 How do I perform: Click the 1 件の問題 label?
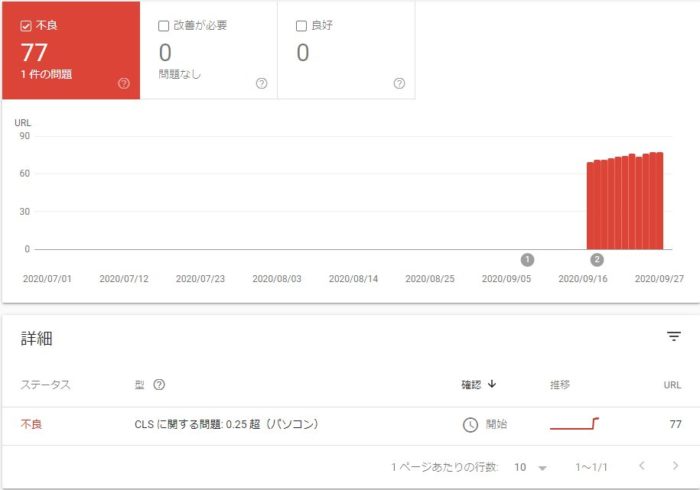(x=46, y=74)
